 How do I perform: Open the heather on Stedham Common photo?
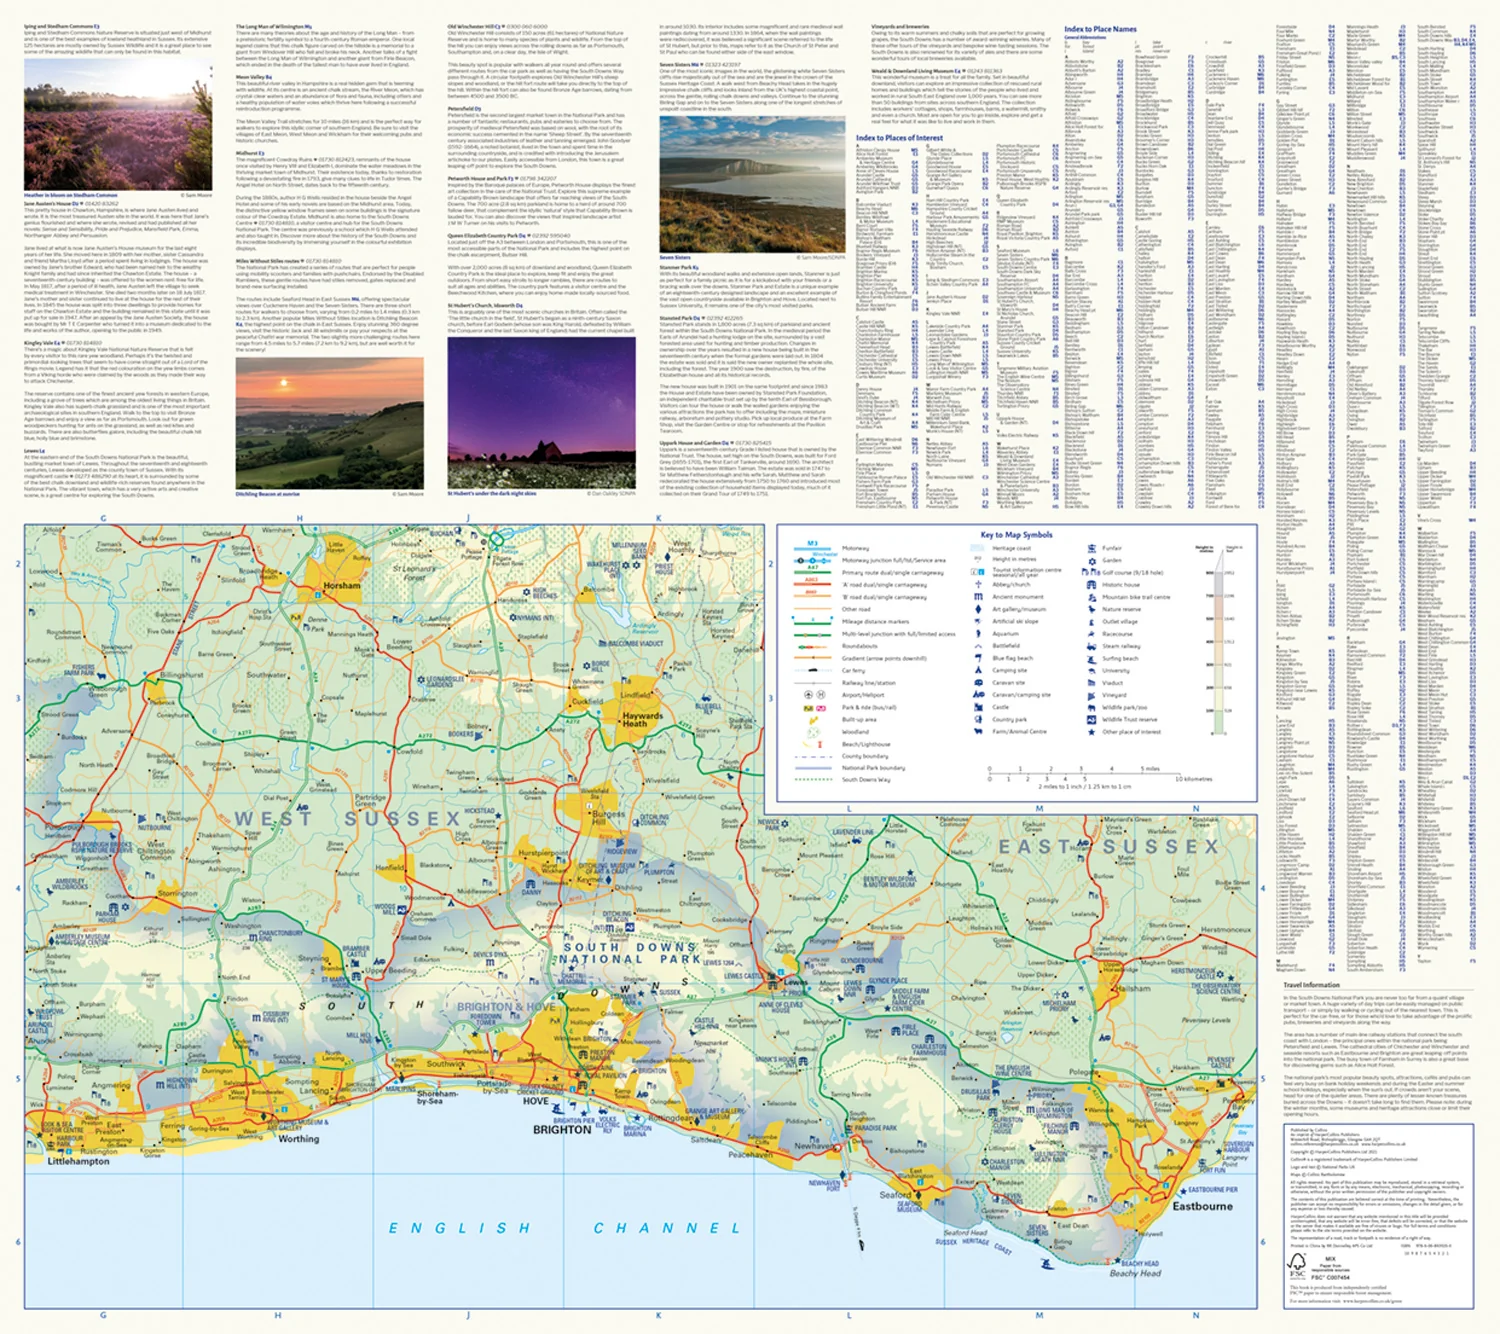pyautogui.click(x=118, y=123)
